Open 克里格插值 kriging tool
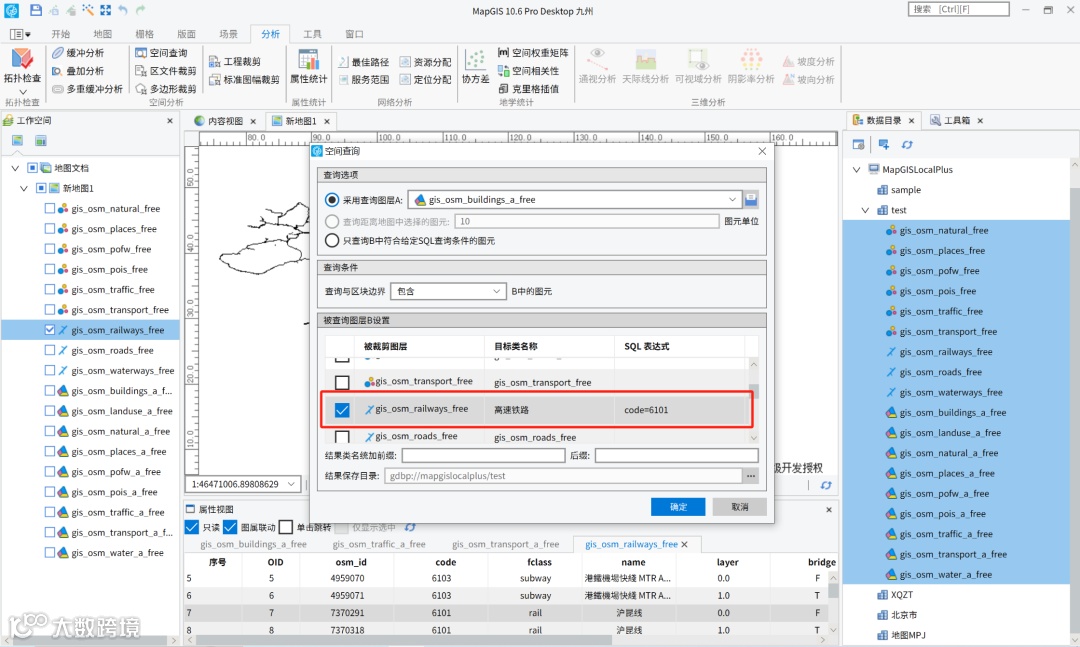Image resolution: width=1080 pixels, height=647 pixels. pos(529,89)
